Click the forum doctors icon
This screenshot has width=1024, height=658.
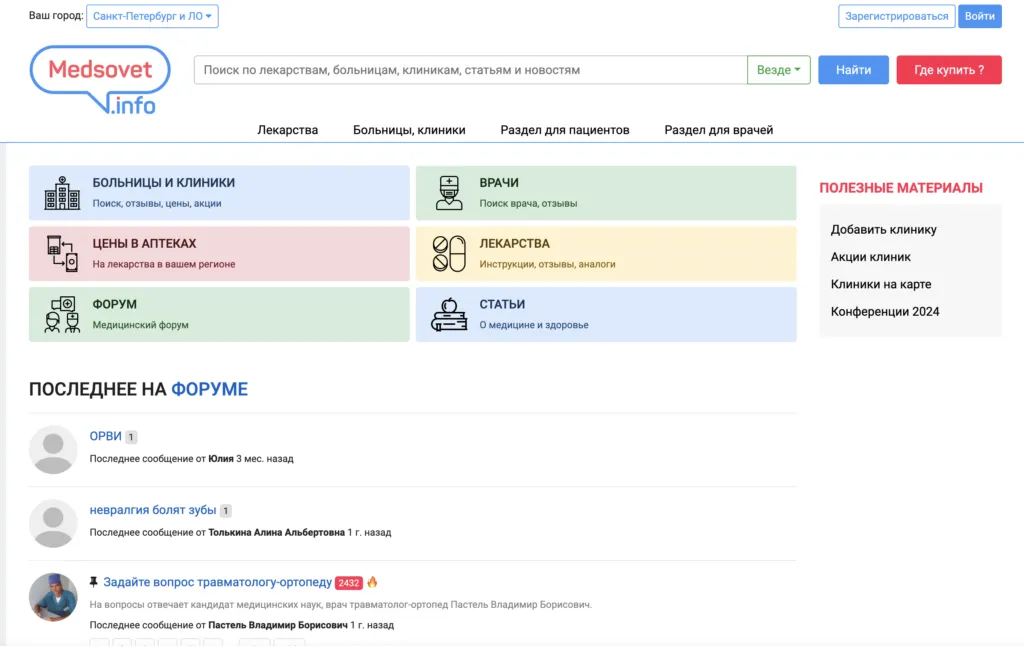click(x=62, y=315)
